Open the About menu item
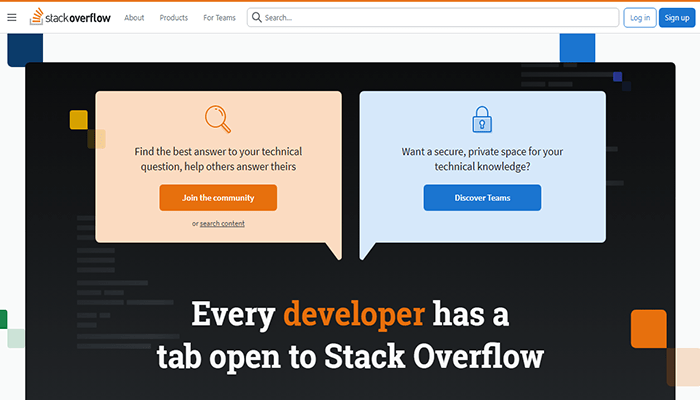 click(x=134, y=18)
